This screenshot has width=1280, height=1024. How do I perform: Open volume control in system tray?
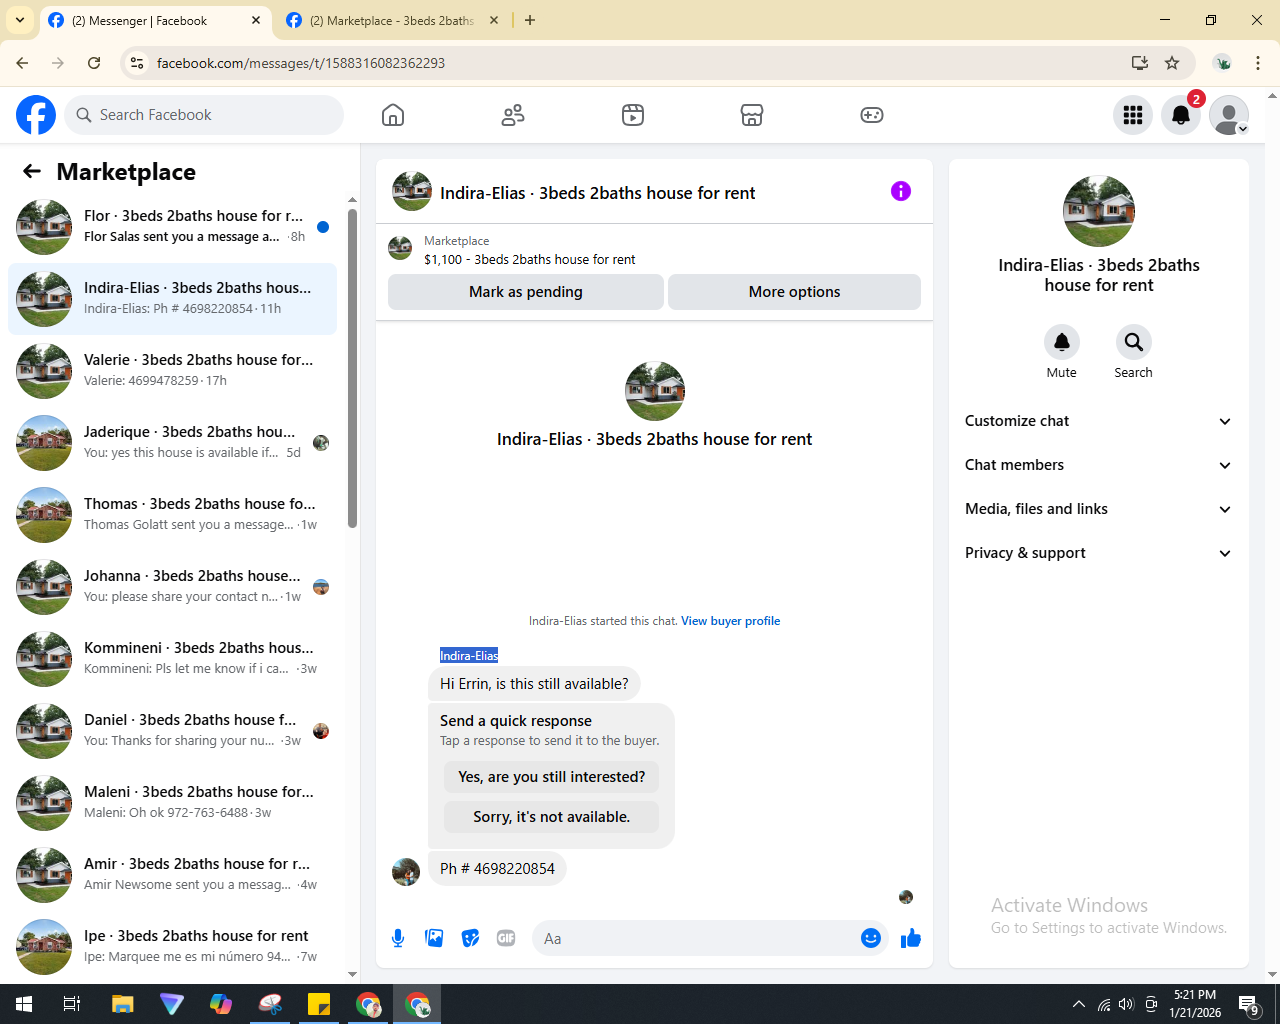point(1127,1004)
